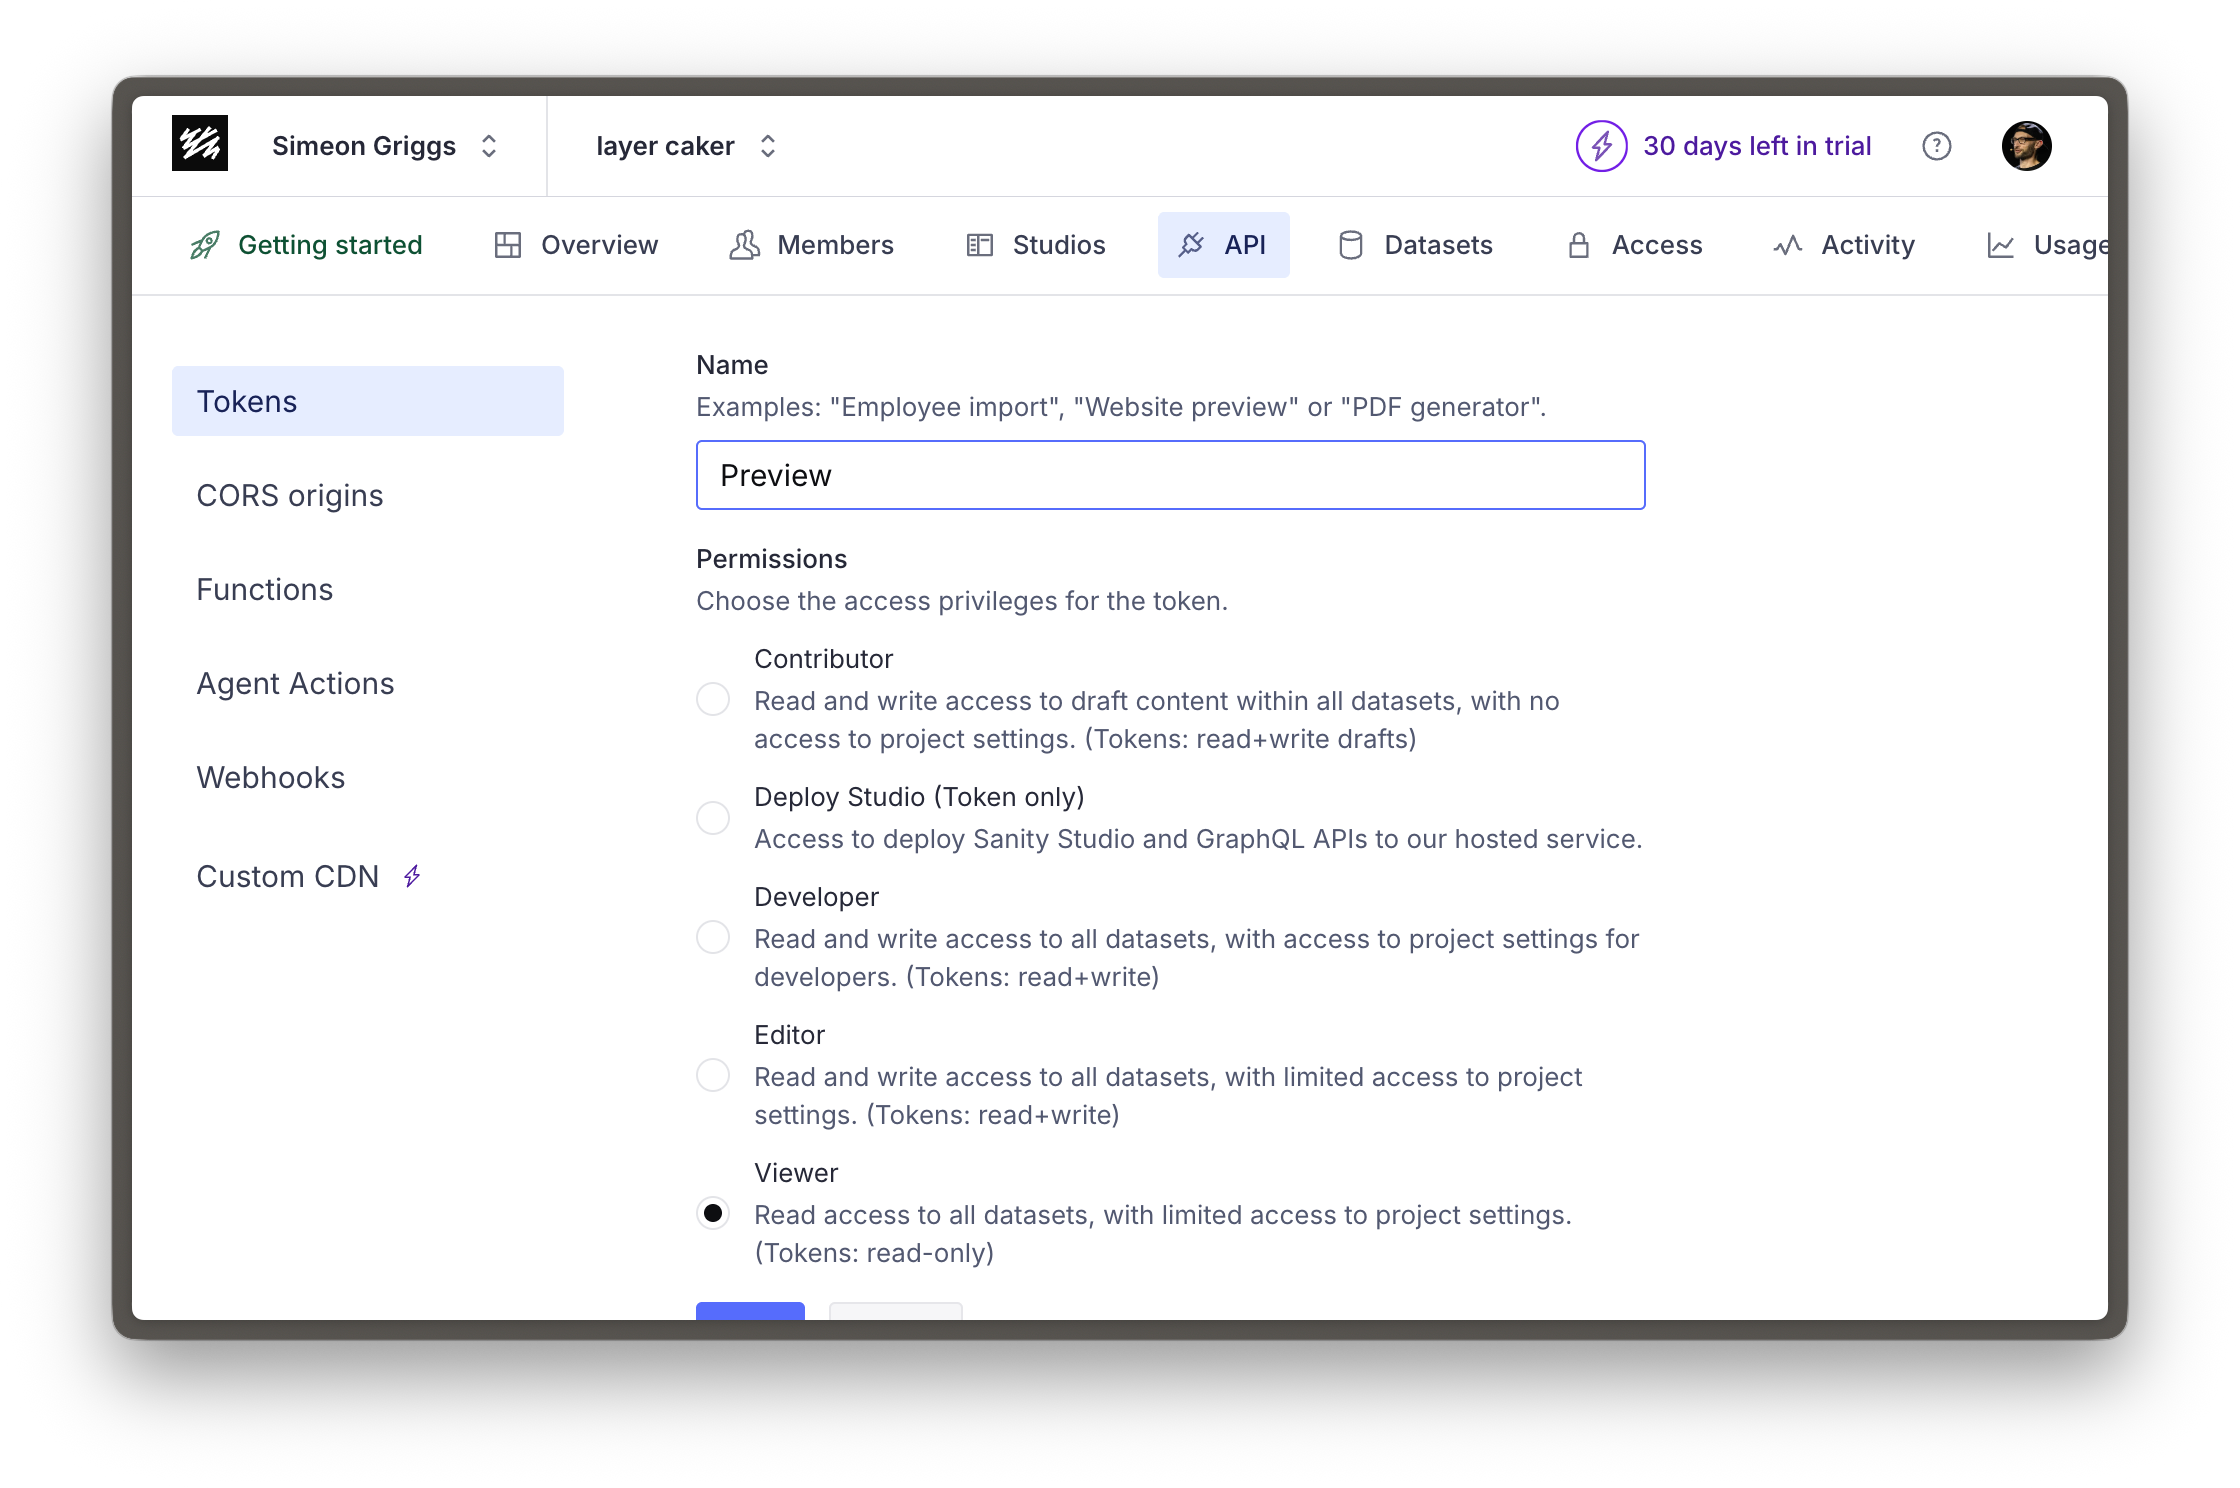Click the cylinder icon beside Datasets
Viewport: 2240px width, 1488px height.
pos(1351,245)
